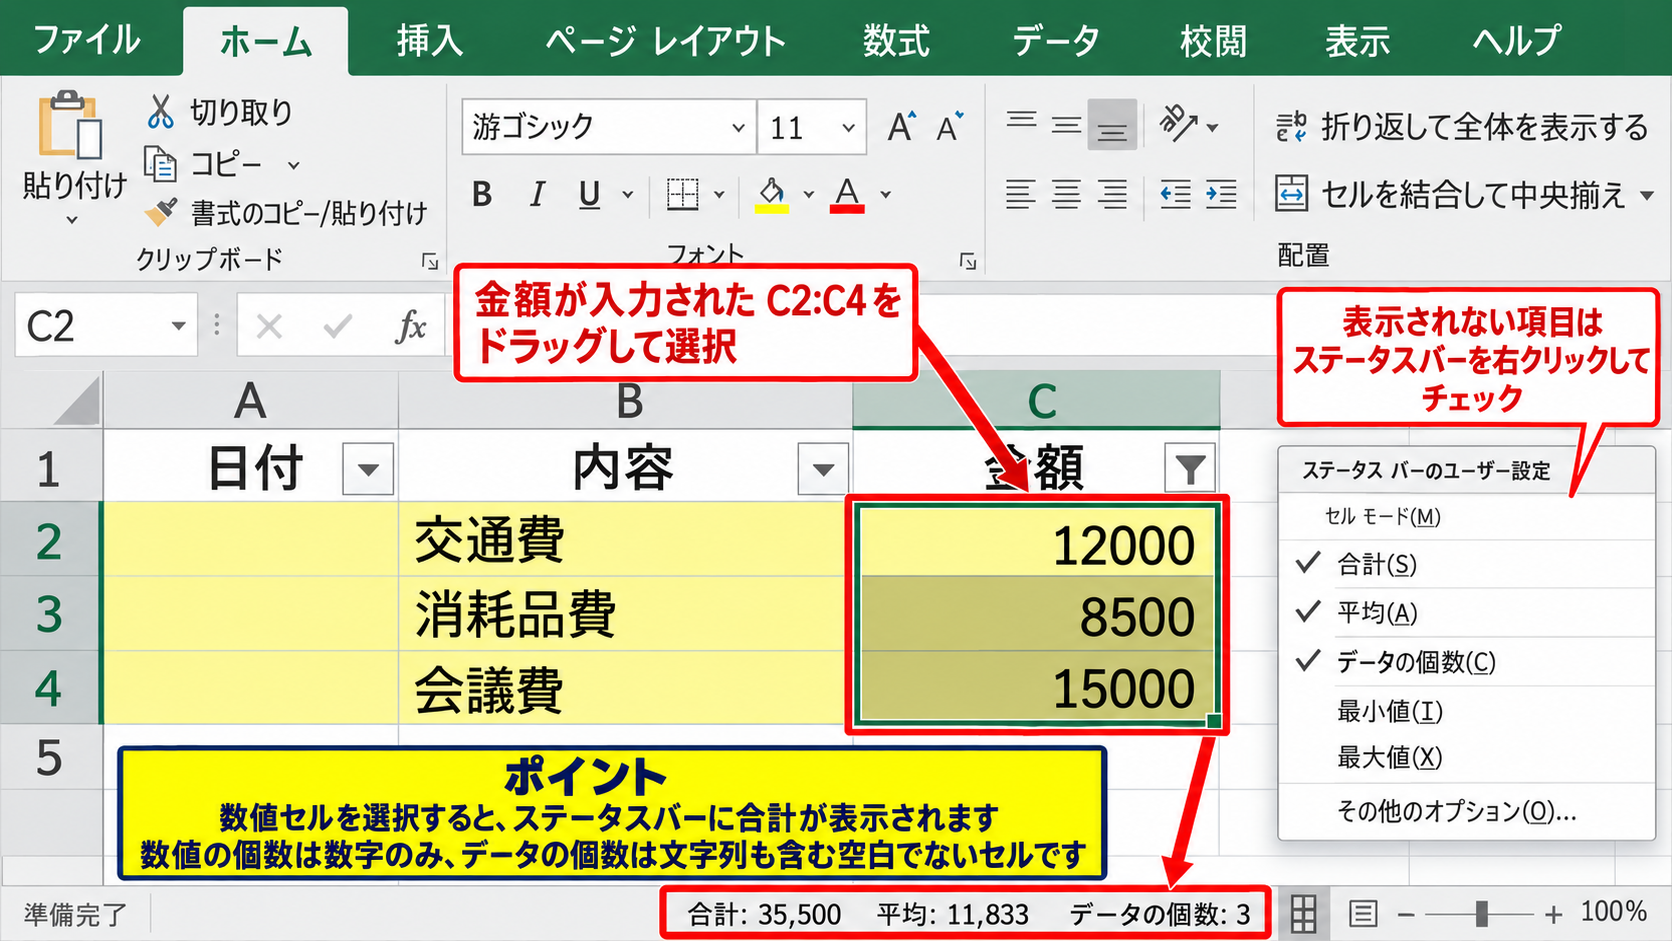Open the 日付 column filter dropdown
This screenshot has height=941, width=1672.
point(368,469)
